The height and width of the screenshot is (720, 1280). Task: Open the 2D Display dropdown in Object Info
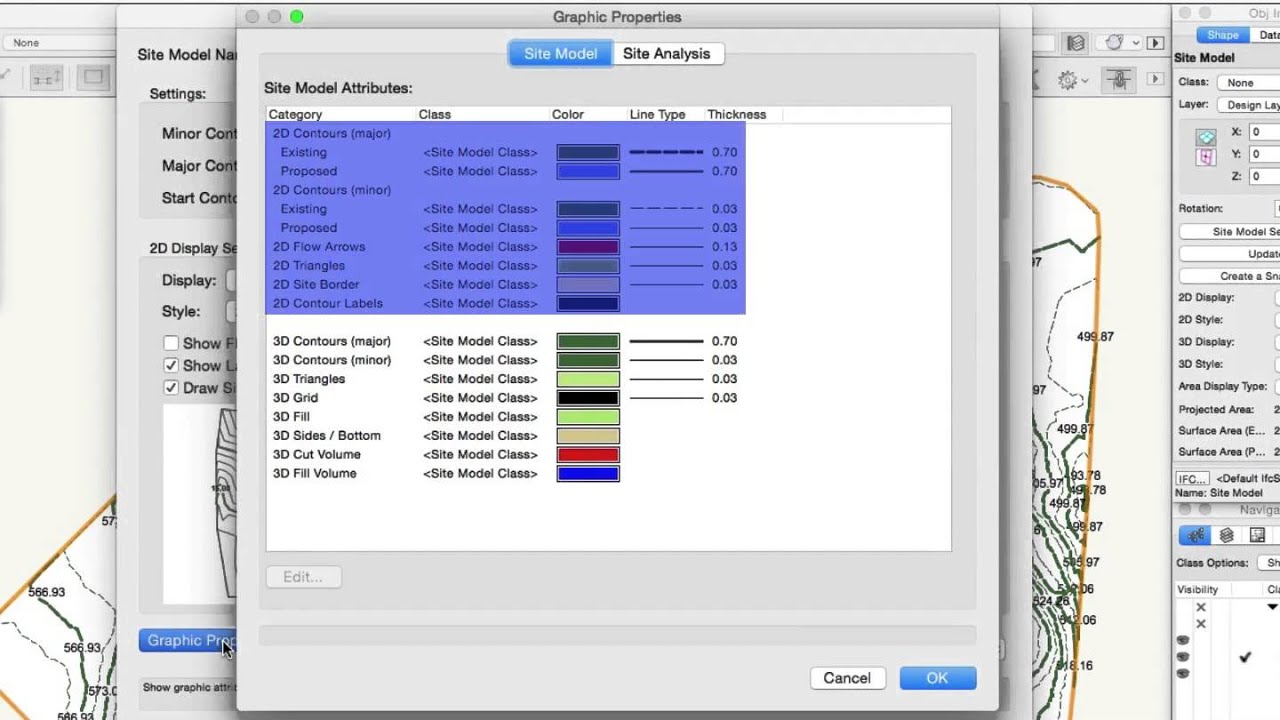coord(1277,297)
